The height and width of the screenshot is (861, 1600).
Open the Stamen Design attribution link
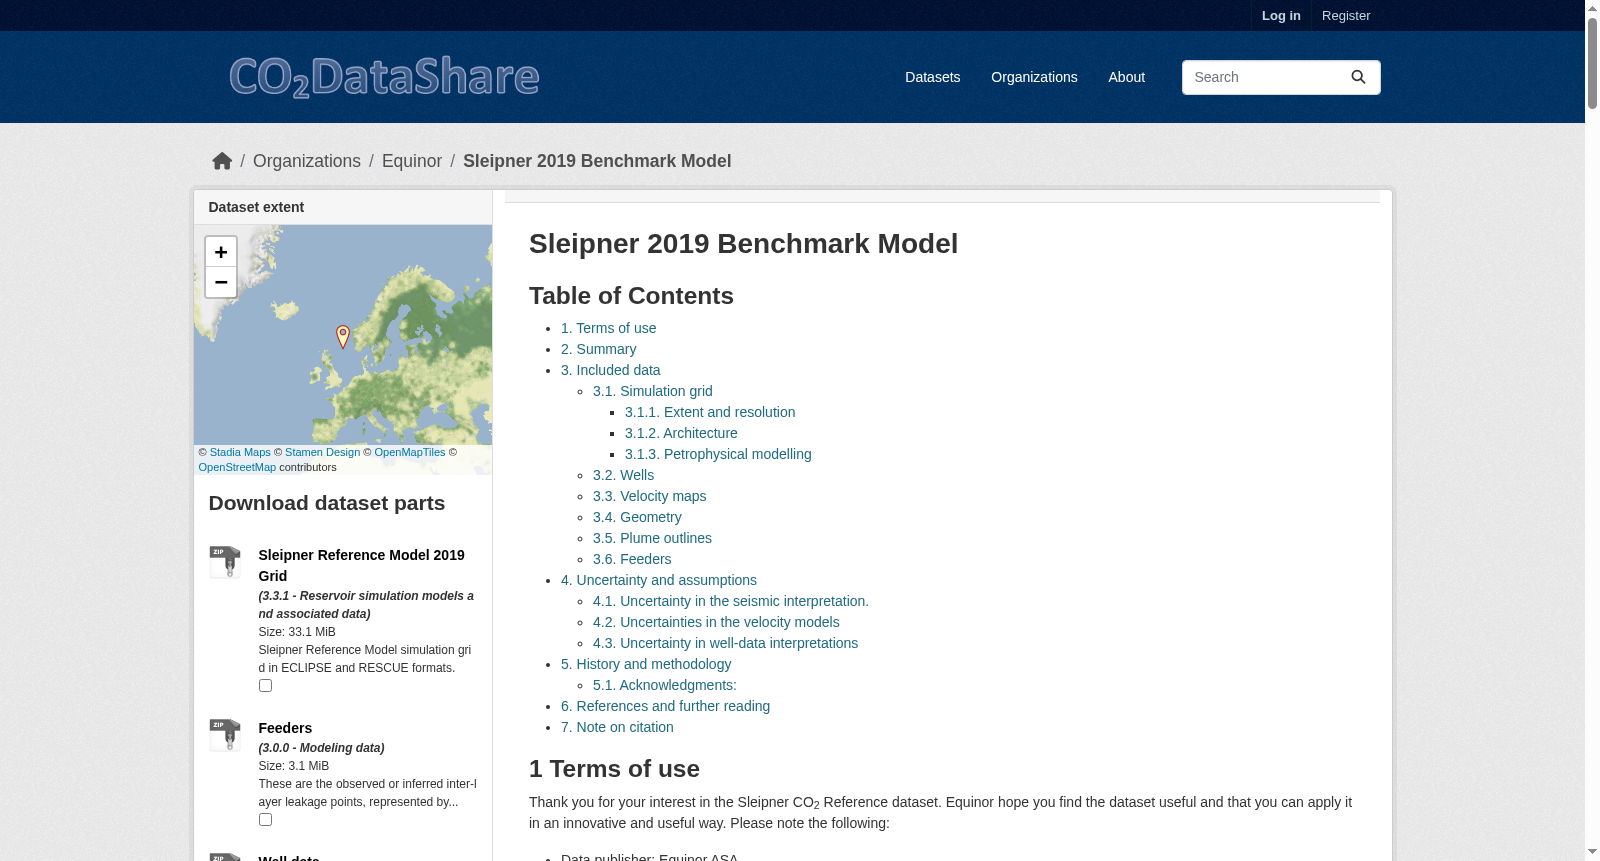pyautogui.click(x=322, y=452)
